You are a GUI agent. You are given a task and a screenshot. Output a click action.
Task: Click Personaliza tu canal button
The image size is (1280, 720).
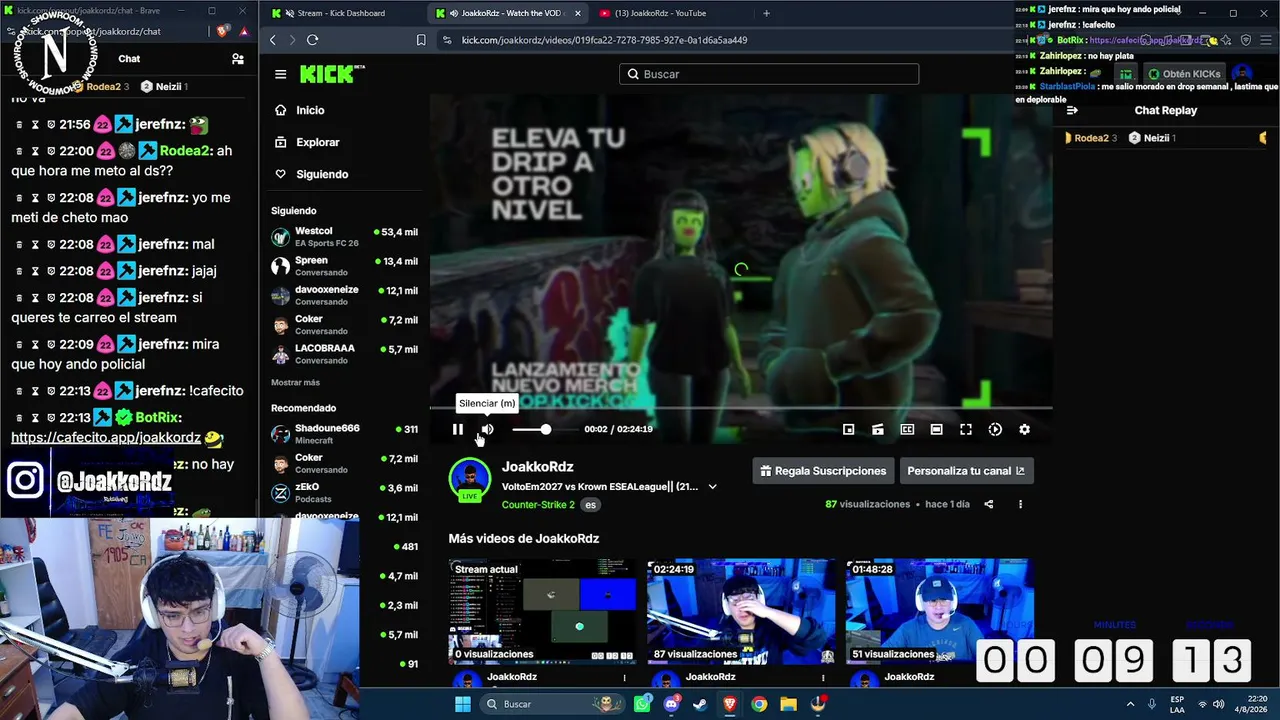click(x=966, y=471)
